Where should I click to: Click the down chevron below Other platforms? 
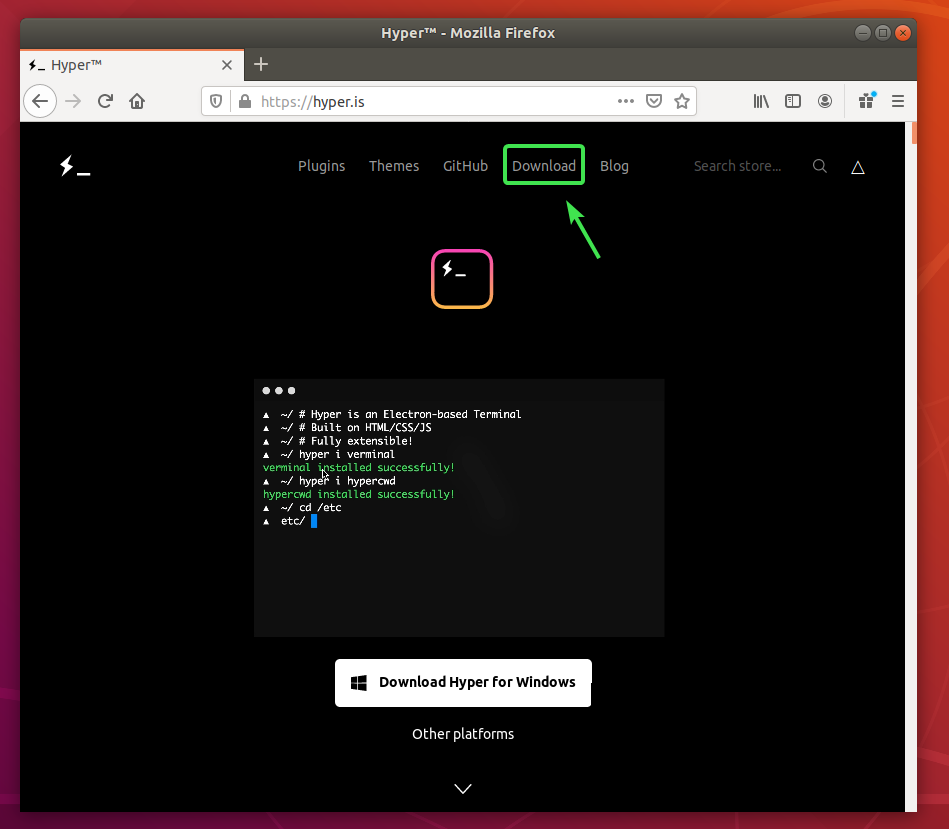(463, 788)
